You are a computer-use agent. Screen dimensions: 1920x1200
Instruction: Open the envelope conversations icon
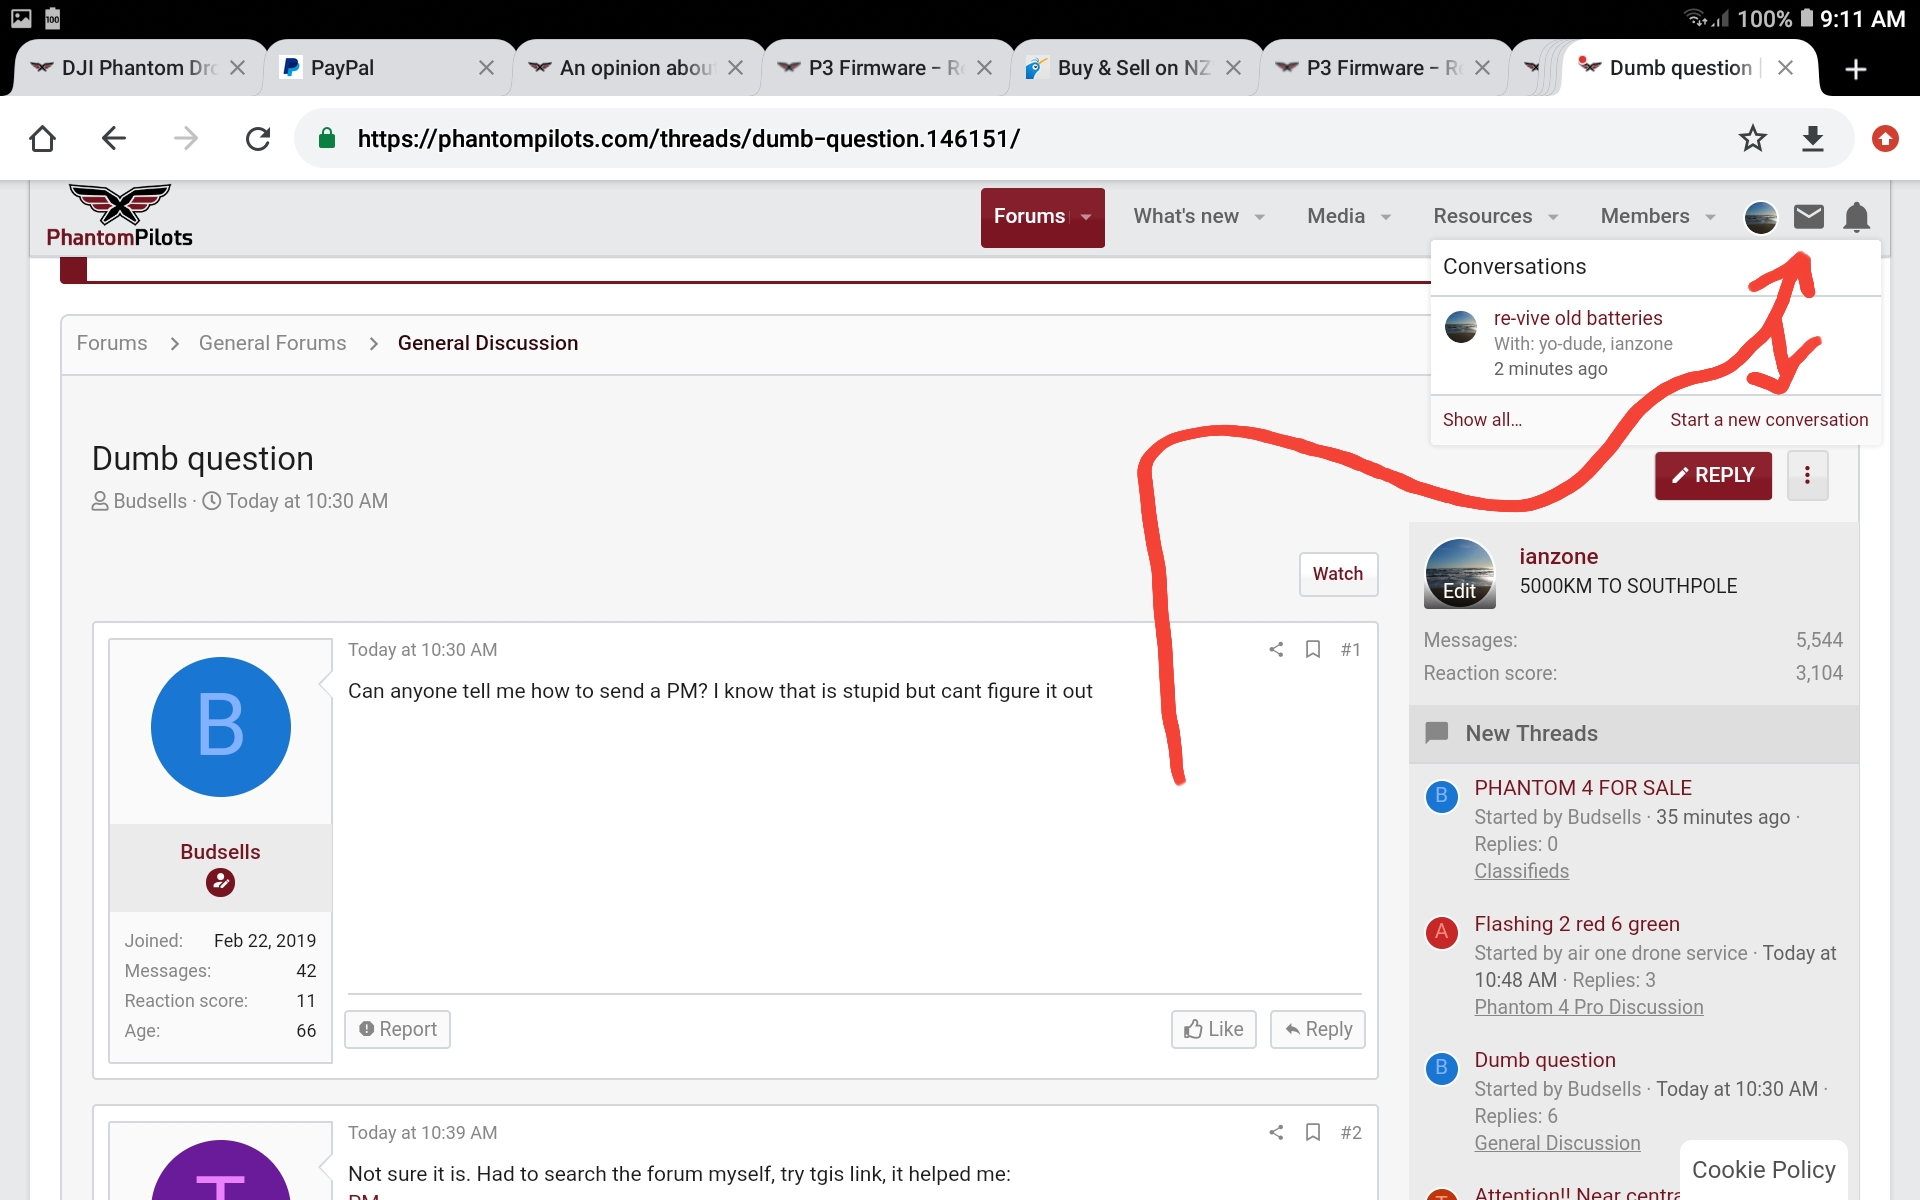click(1808, 216)
